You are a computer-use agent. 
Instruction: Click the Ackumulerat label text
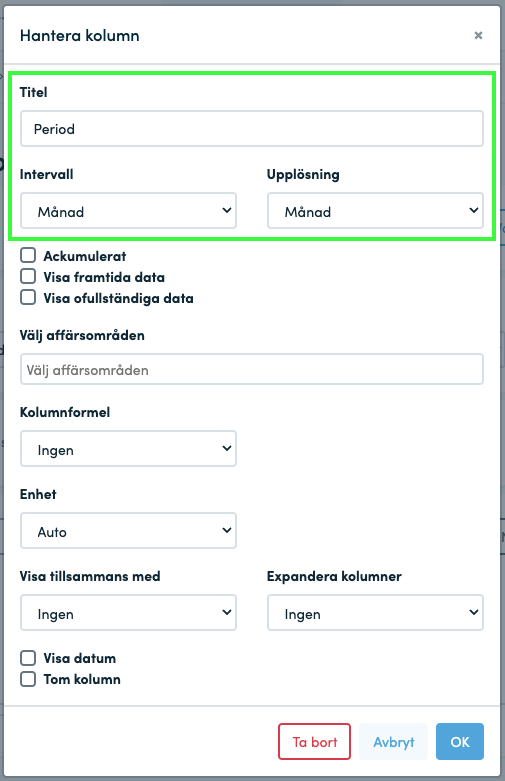(x=85, y=256)
